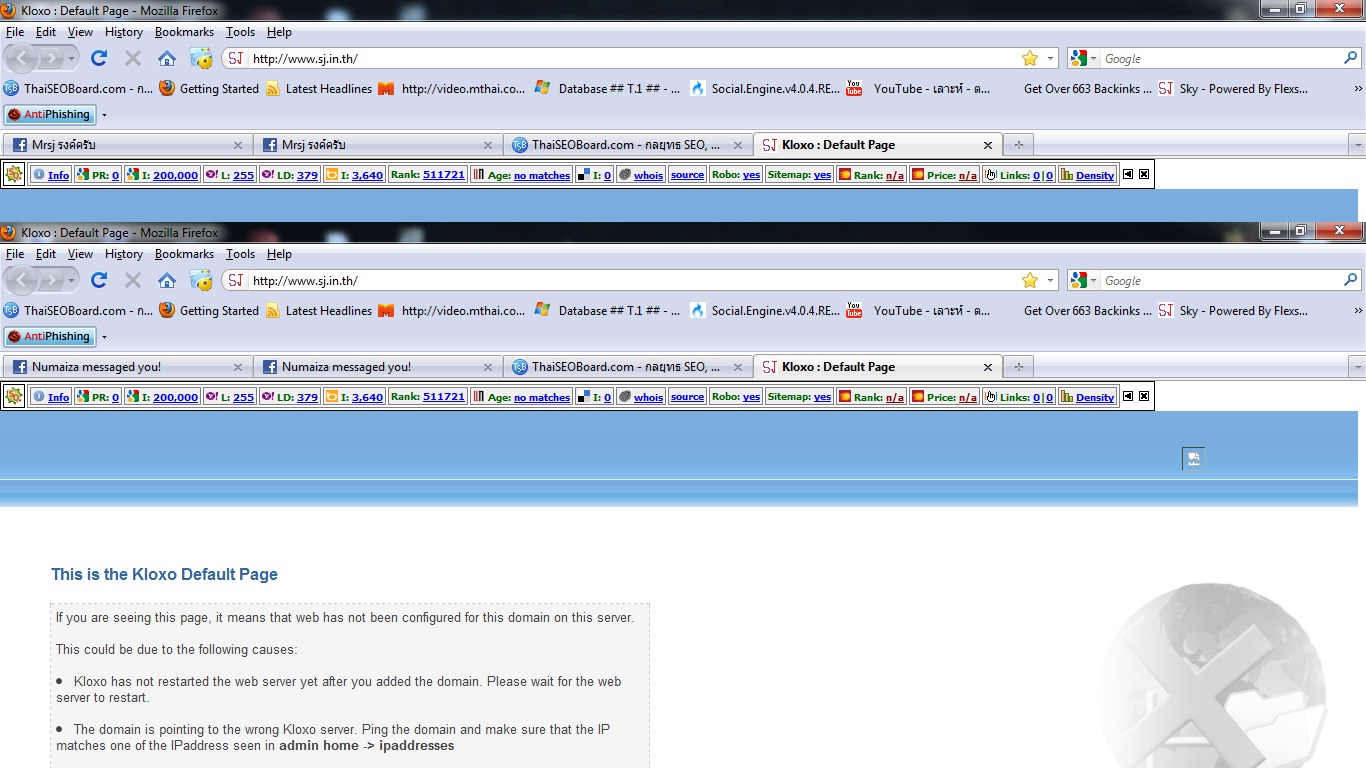
Task: Click the search magnifier in the upper window
Action: 1351,58
